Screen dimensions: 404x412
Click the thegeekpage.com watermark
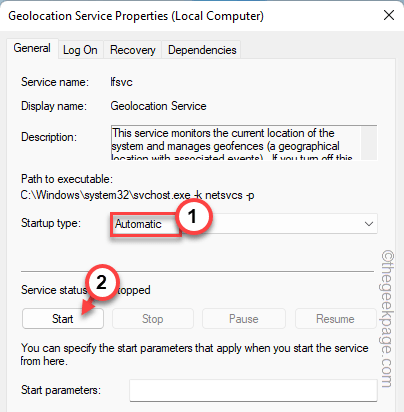(387, 319)
